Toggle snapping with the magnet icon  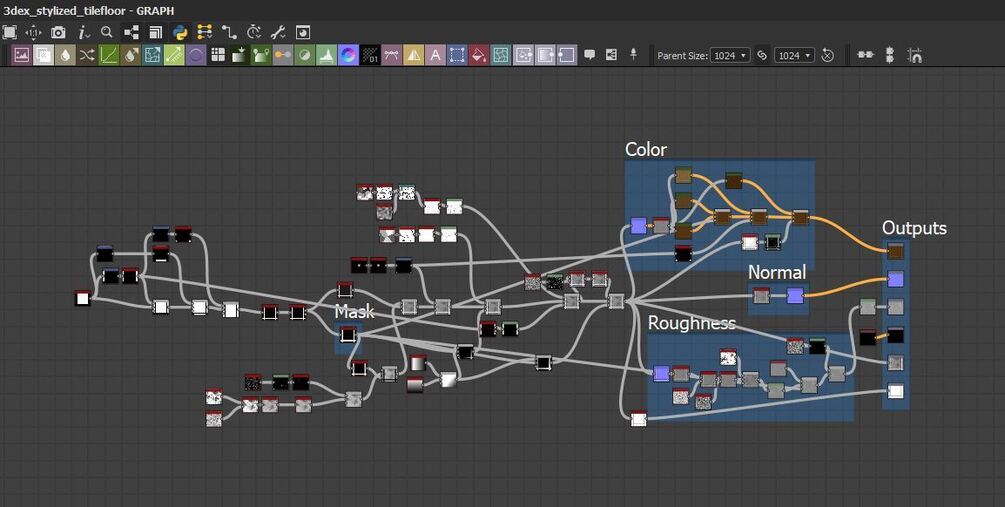pyautogui.click(x=915, y=55)
